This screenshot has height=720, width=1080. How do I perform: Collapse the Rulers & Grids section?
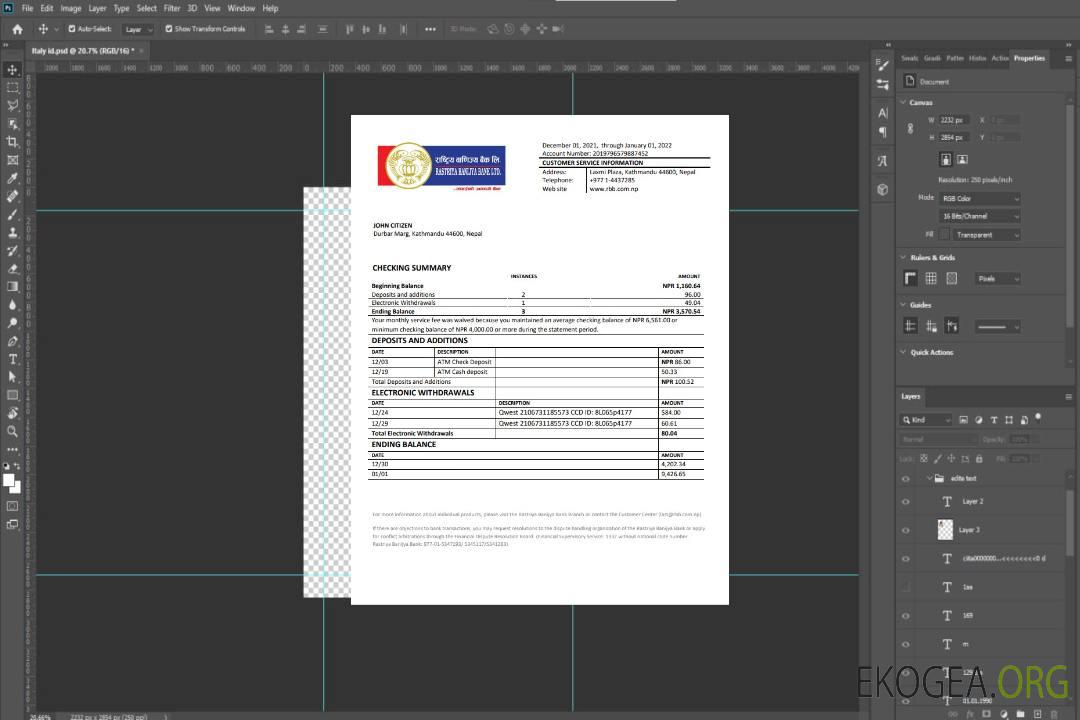pos(904,258)
